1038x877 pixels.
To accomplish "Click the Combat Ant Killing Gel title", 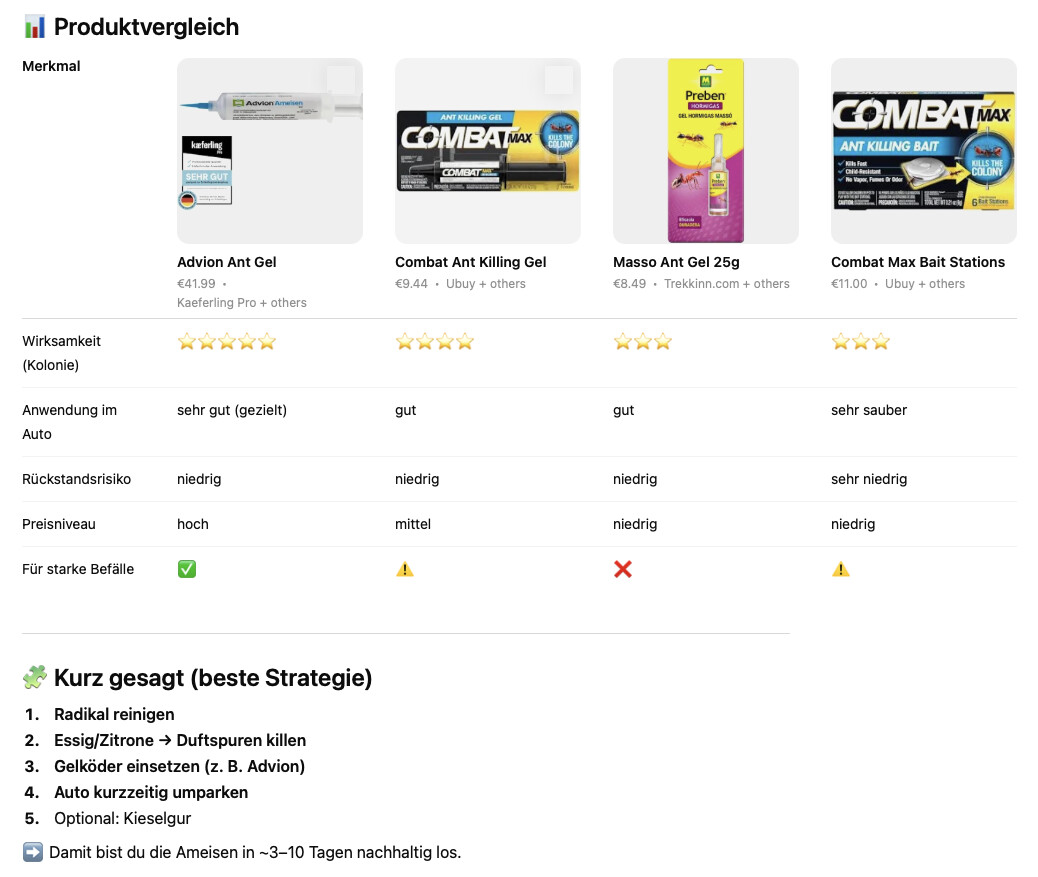I will point(471,262).
